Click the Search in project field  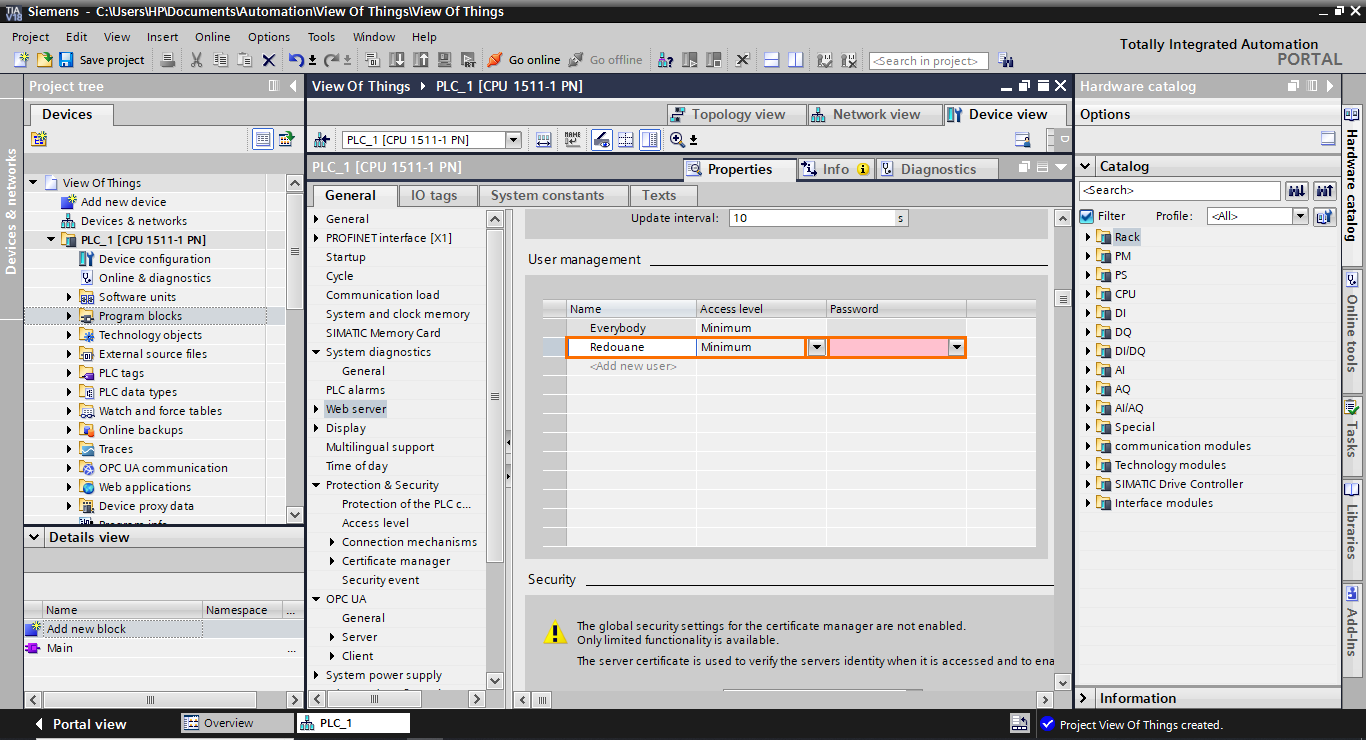pyautogui.click(x=928, y=61)
